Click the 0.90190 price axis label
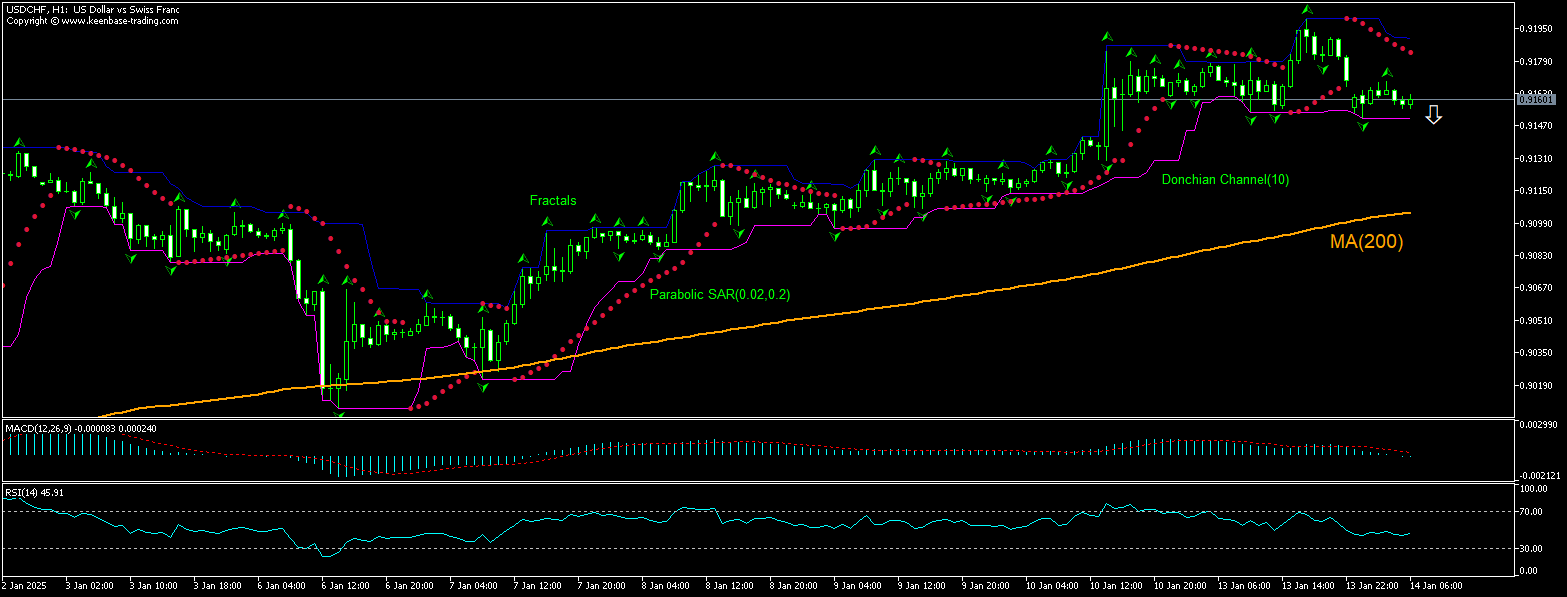This screenshot has width=1567, height=597. click(1535, 385)
